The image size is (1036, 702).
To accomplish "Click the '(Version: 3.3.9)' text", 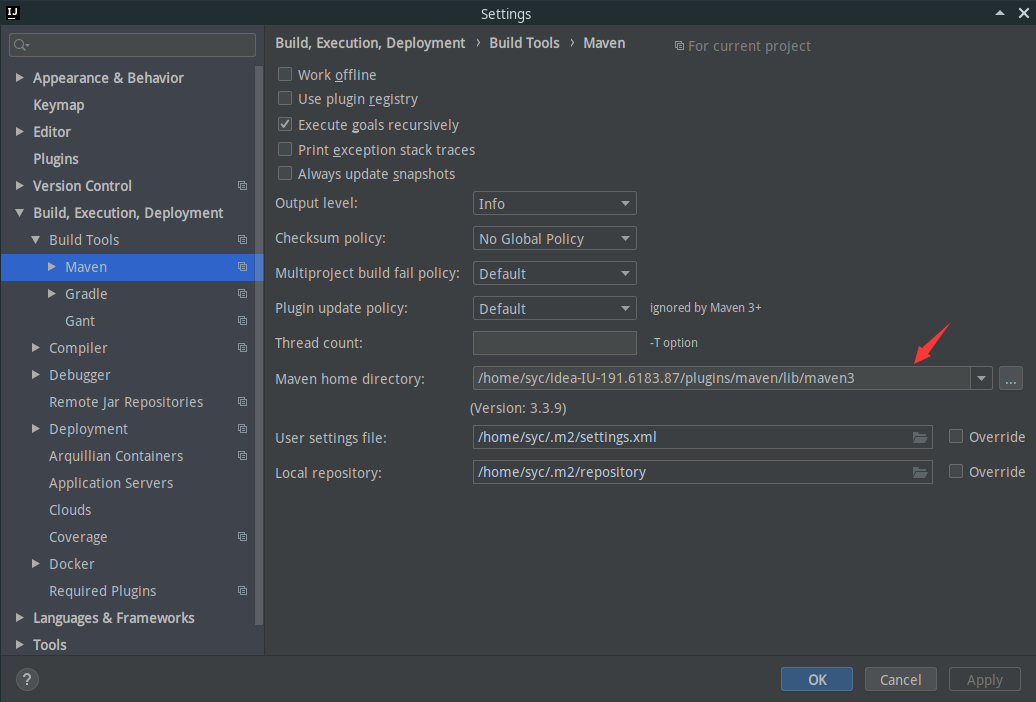I will click(518, 408).
